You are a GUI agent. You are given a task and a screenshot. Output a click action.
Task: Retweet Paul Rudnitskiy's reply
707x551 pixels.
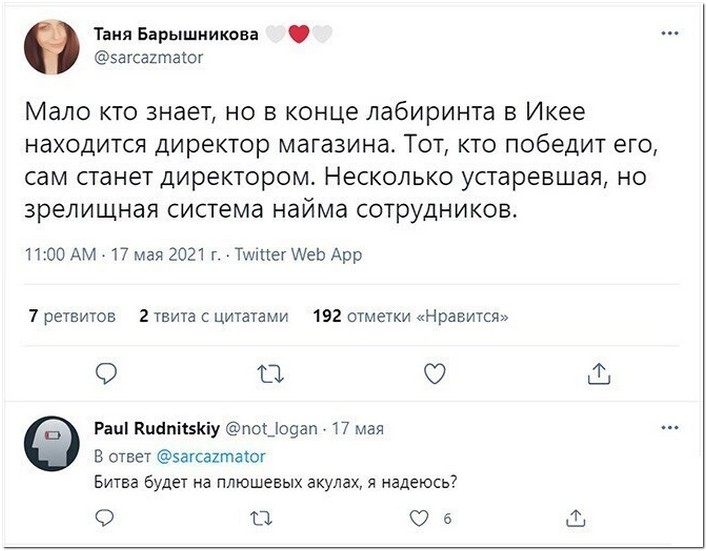(262, 519)
